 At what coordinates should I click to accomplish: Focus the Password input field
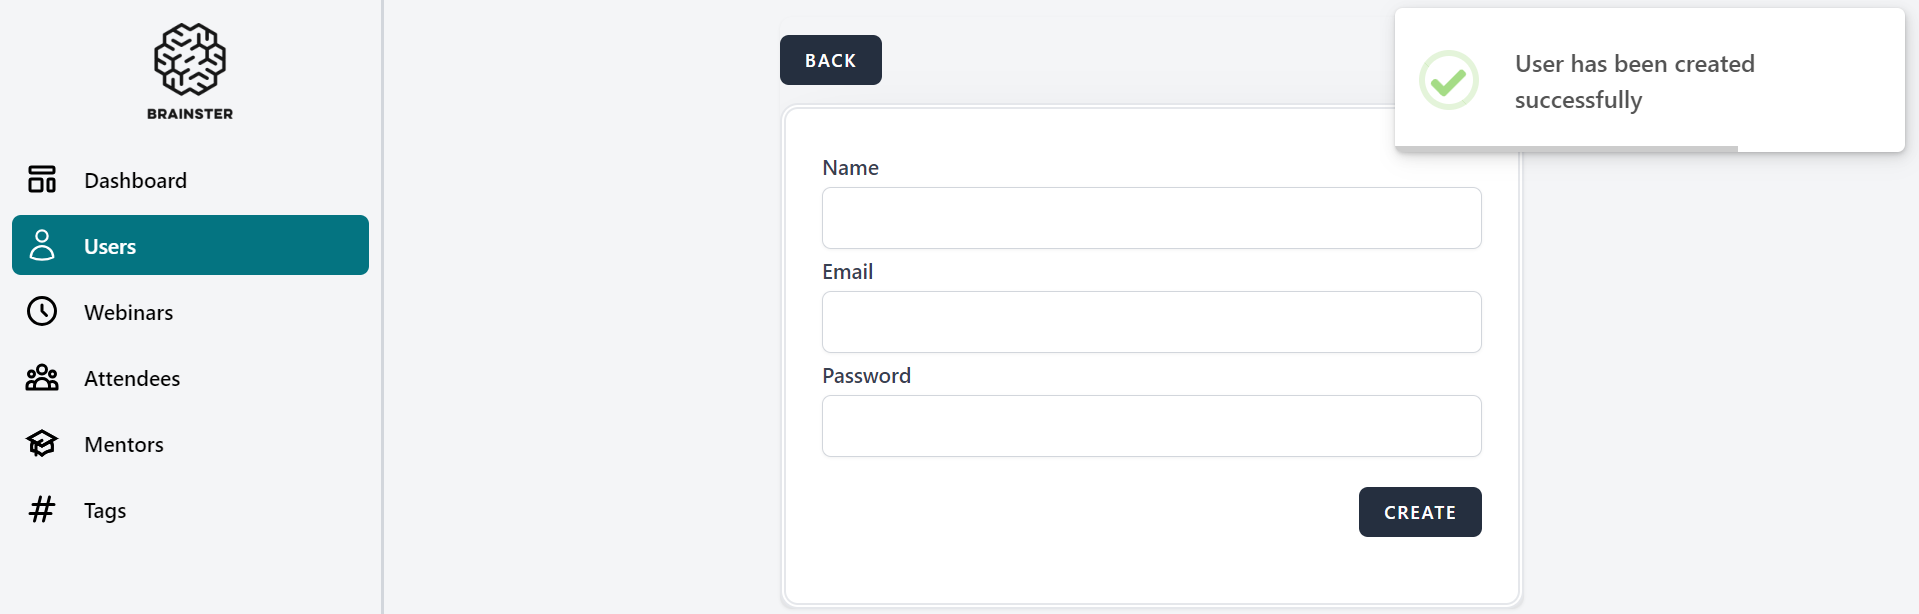[1151, 426]
